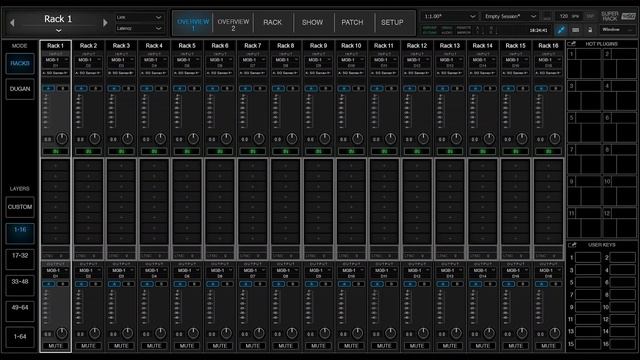
Task: Toggle the IN button on Rack 11
Action: coord(384,151)
